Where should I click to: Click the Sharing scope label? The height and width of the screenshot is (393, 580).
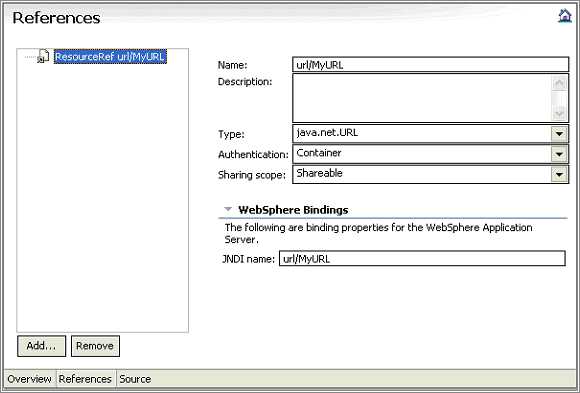coord(252,175)
